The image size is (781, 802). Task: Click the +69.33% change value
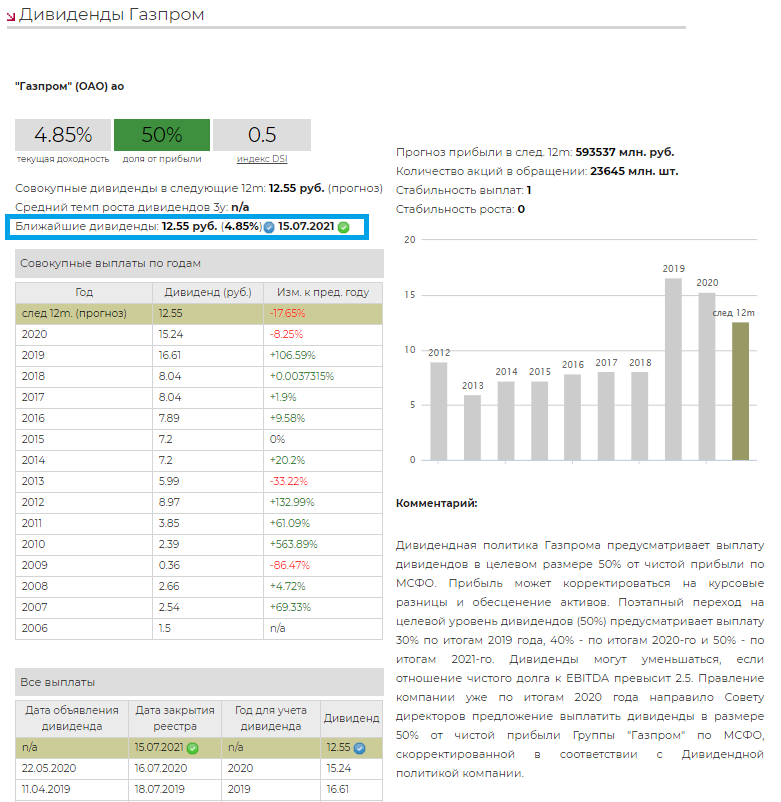[x=290, y=607]
